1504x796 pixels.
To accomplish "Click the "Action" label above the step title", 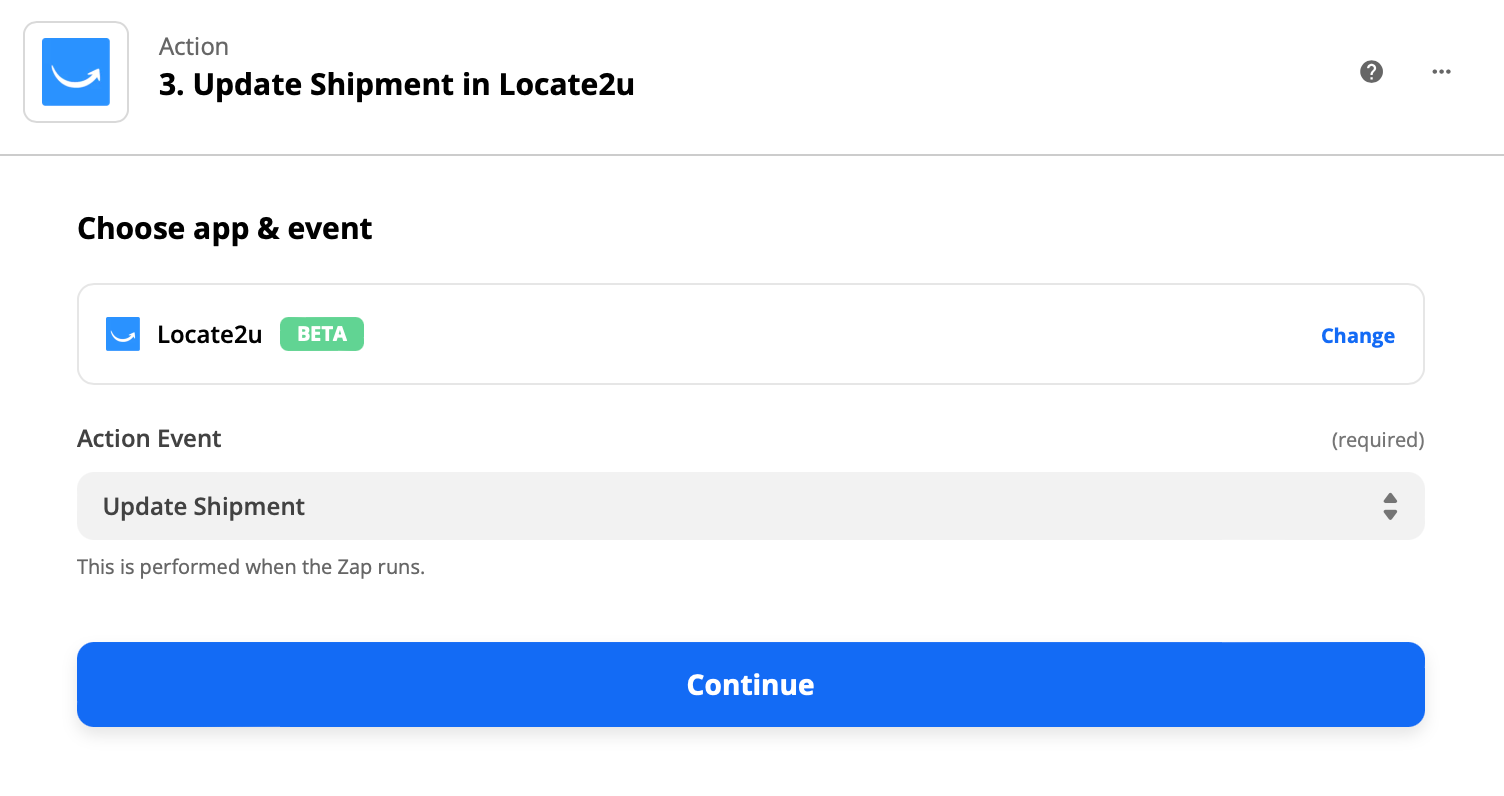I will click(x=194, y=47).
